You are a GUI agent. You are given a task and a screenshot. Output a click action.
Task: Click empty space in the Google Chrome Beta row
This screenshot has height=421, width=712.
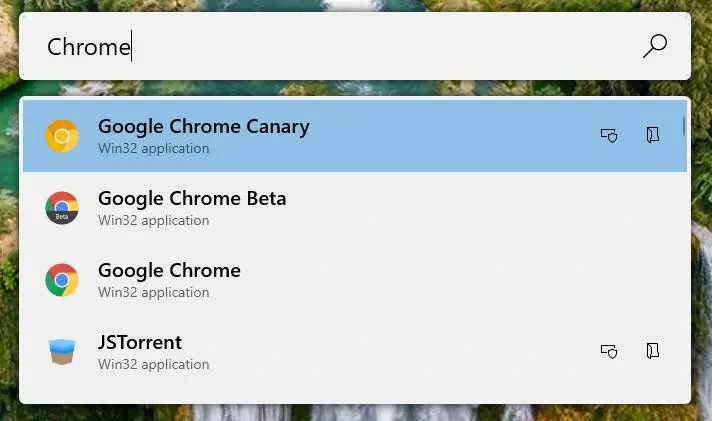click(450, 208)
